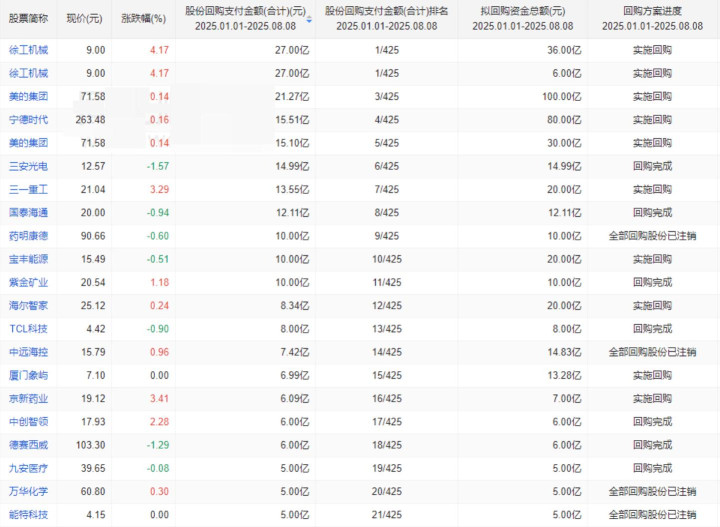Click the 回购方案进度 column header
Viewport: 720px width, 527px height.
tap(652, 18)
